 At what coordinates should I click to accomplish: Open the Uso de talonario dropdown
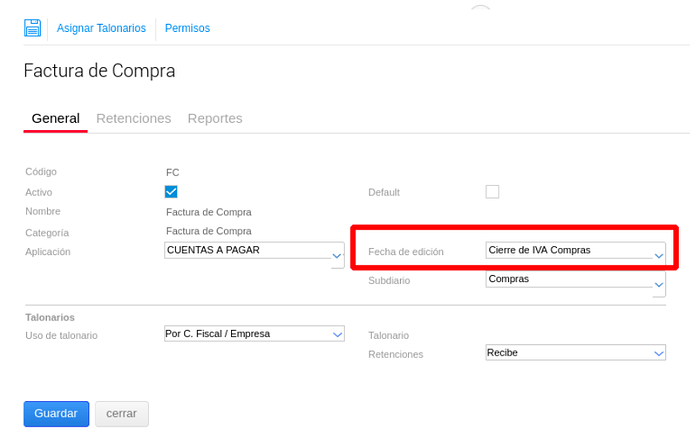point(254,334)
